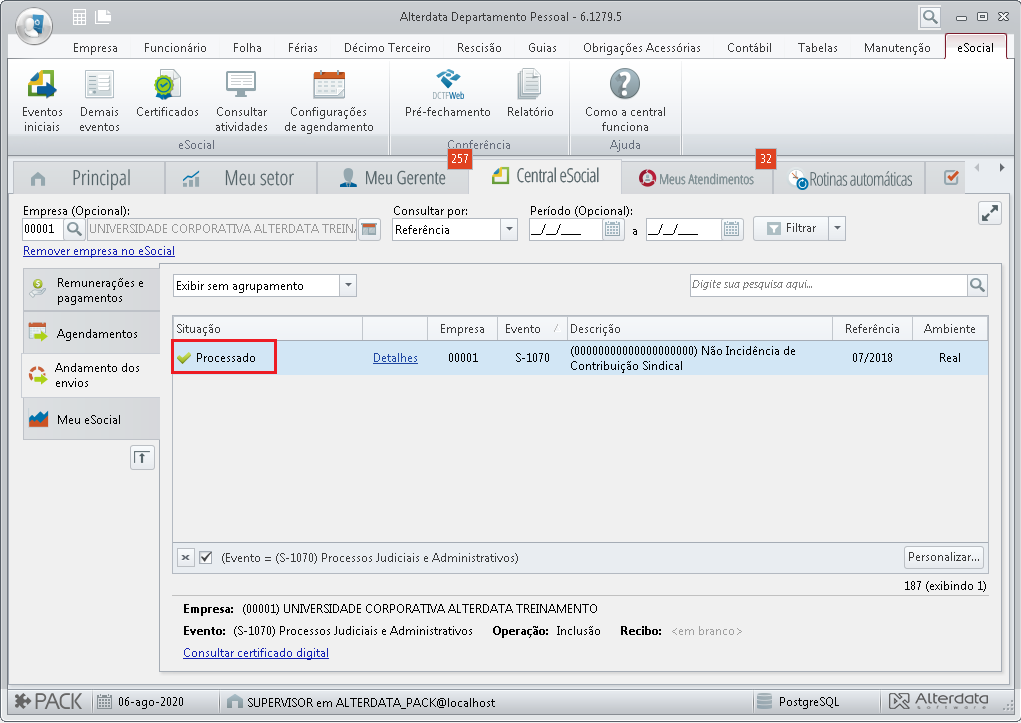Open Como a central funciona help
Image resolution: width=1021 pixels, height=723 pixels.
pos(625,101)
